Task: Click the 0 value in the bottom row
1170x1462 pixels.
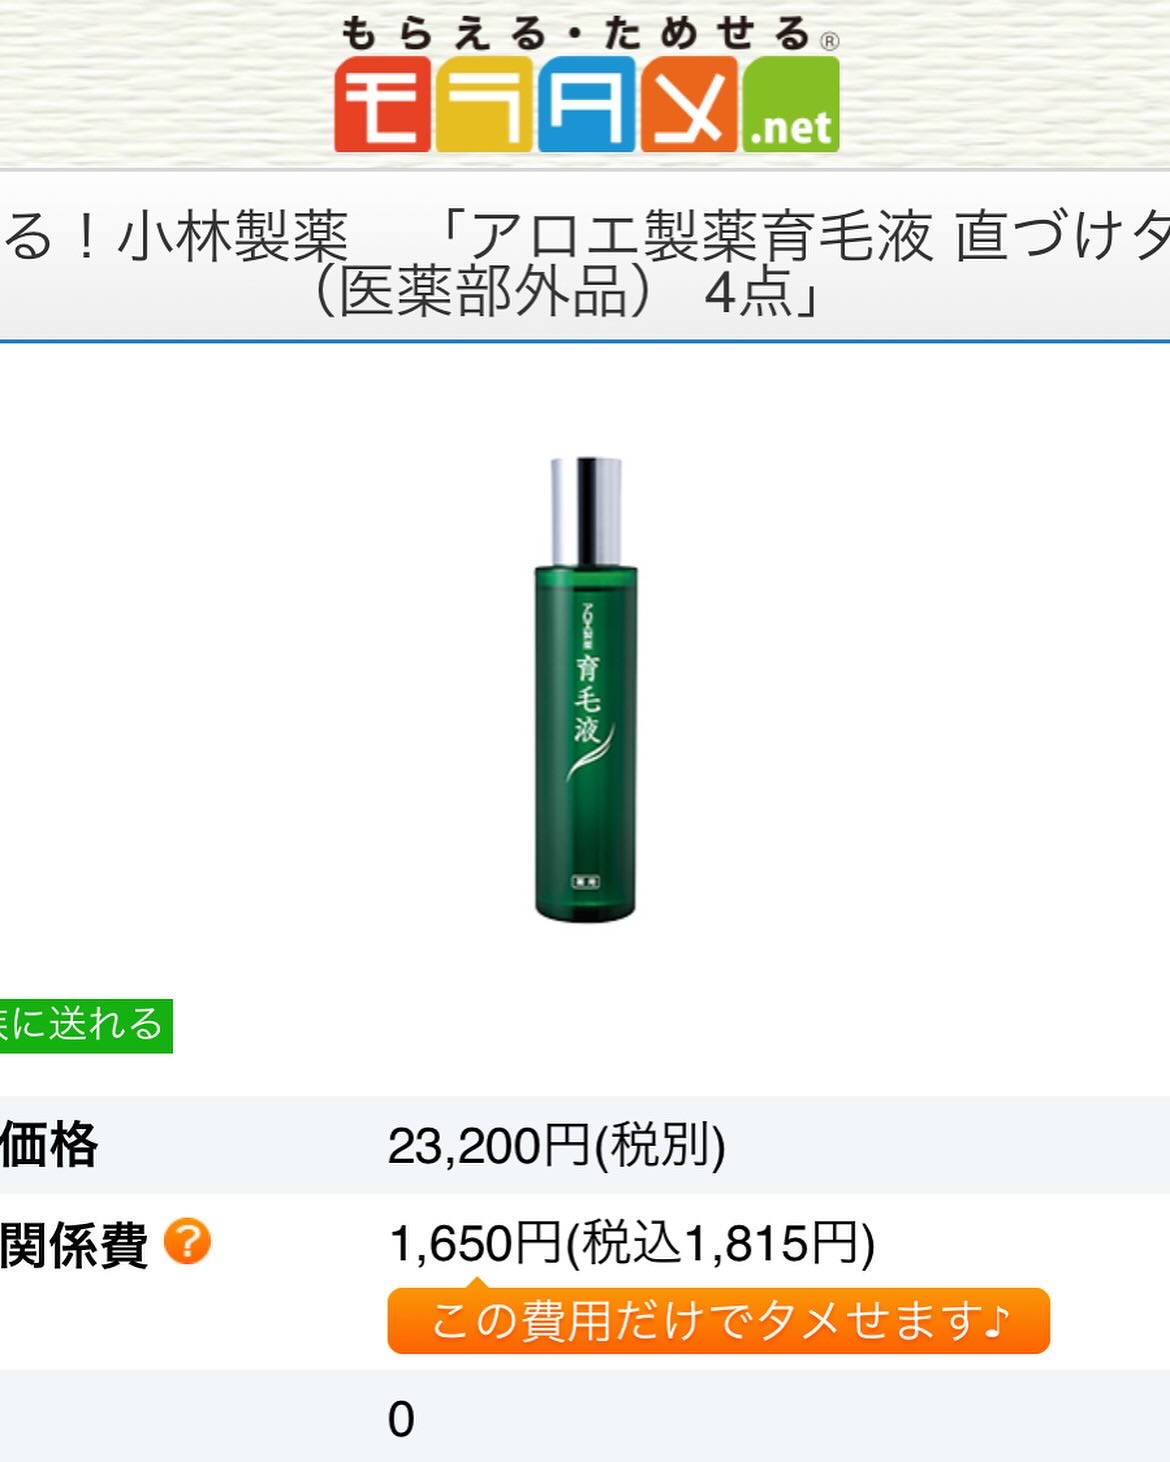Action: (401, 1419)
